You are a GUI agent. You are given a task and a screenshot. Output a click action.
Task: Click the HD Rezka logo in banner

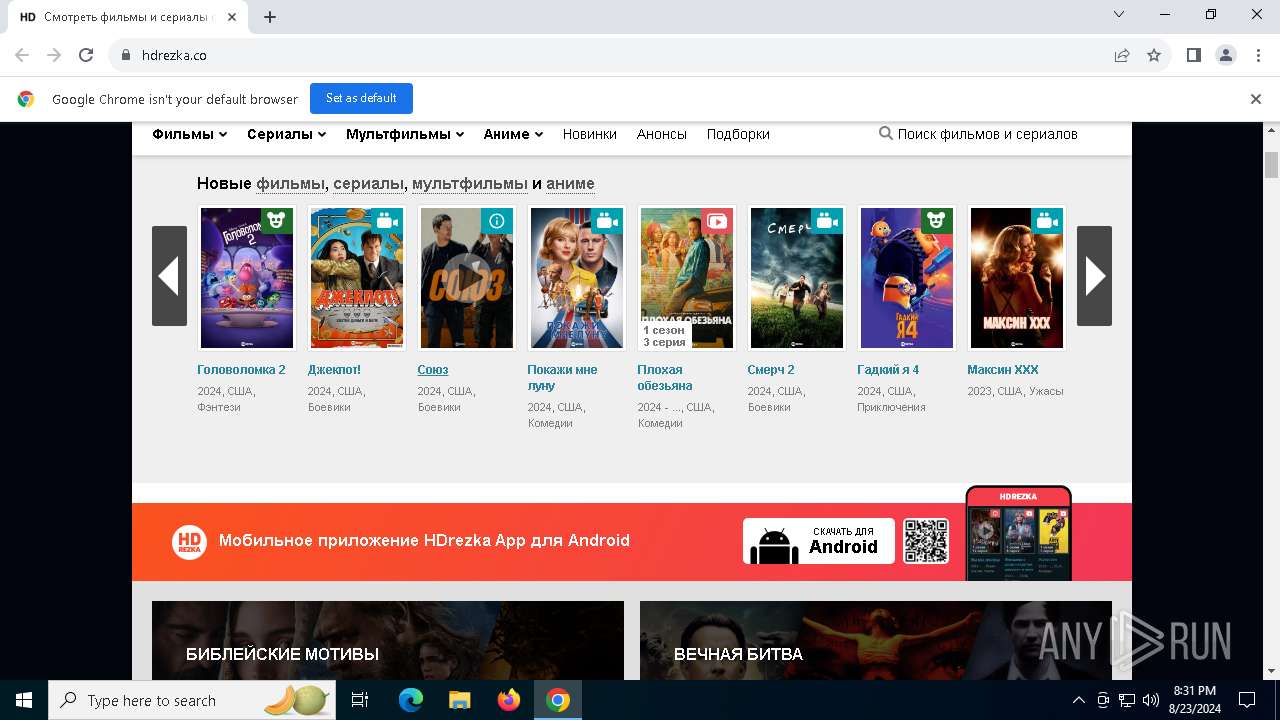click(189, 542)
